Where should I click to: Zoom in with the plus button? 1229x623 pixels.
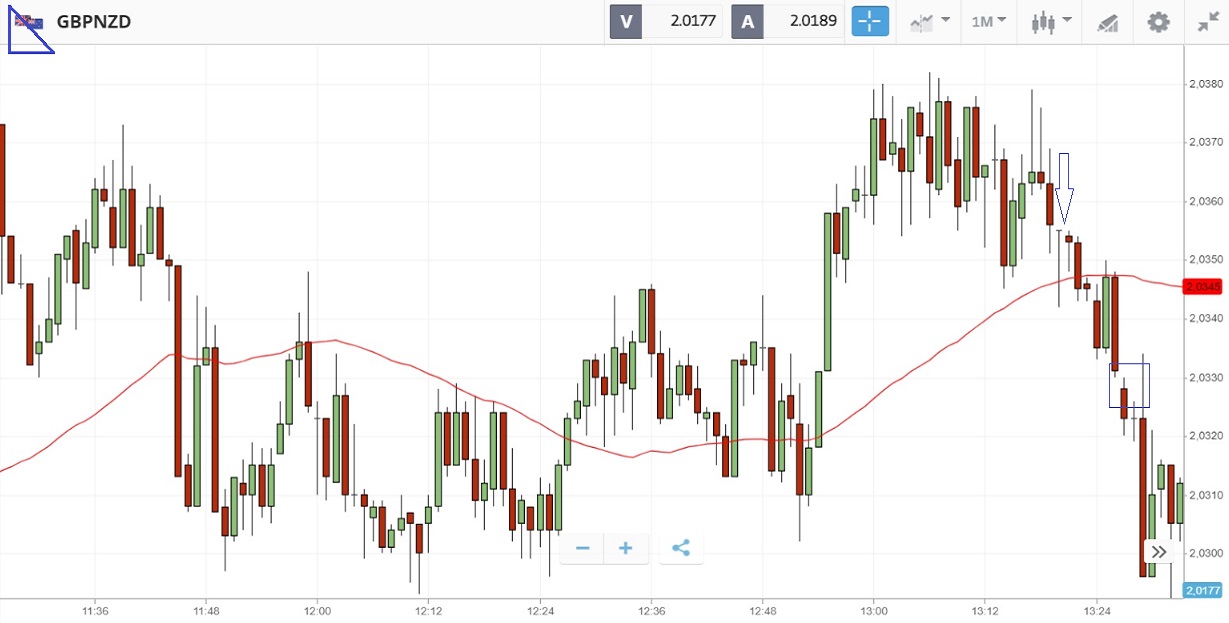[626, 548]
